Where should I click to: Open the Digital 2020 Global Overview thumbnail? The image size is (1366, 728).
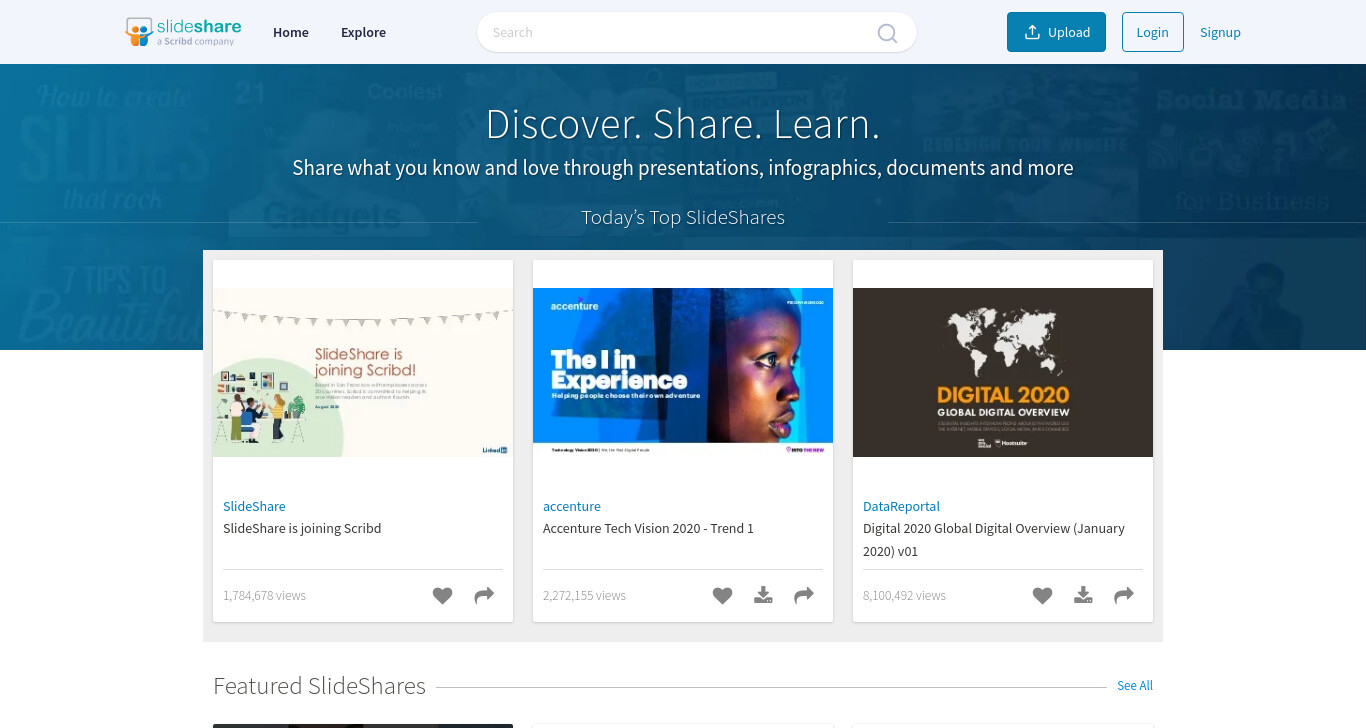coord(1003,372)
